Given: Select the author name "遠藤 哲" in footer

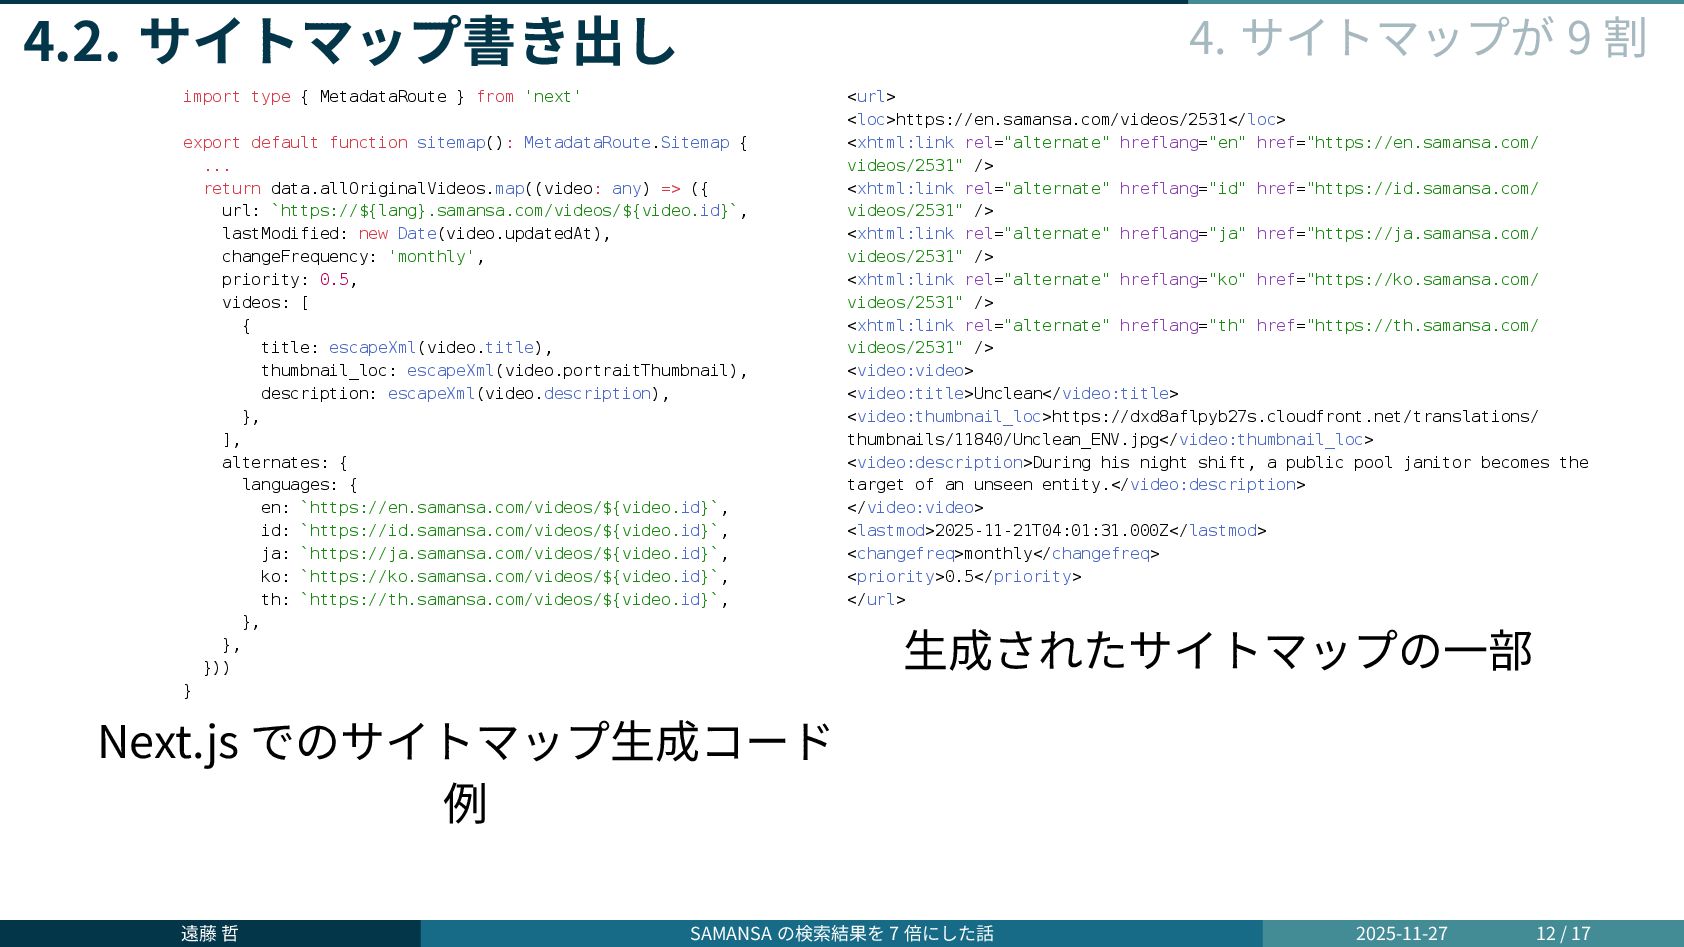Looking at the screenshot, I should [x=210, y=933].
